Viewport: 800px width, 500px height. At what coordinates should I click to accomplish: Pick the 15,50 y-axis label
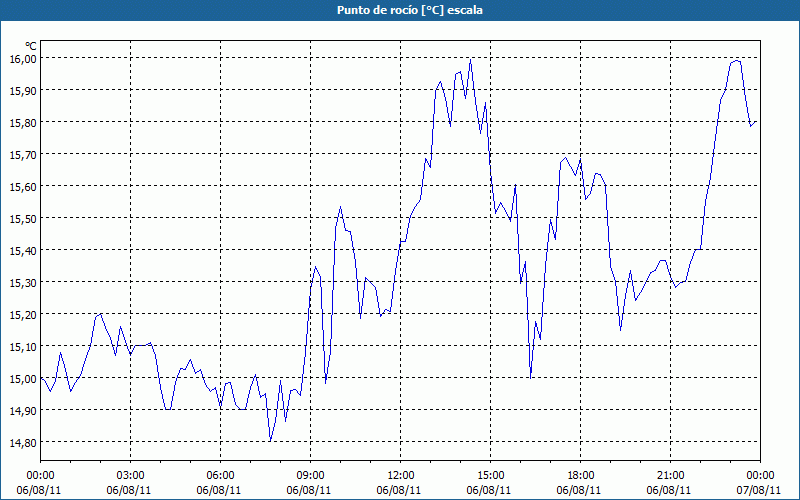tap(23, 218)
